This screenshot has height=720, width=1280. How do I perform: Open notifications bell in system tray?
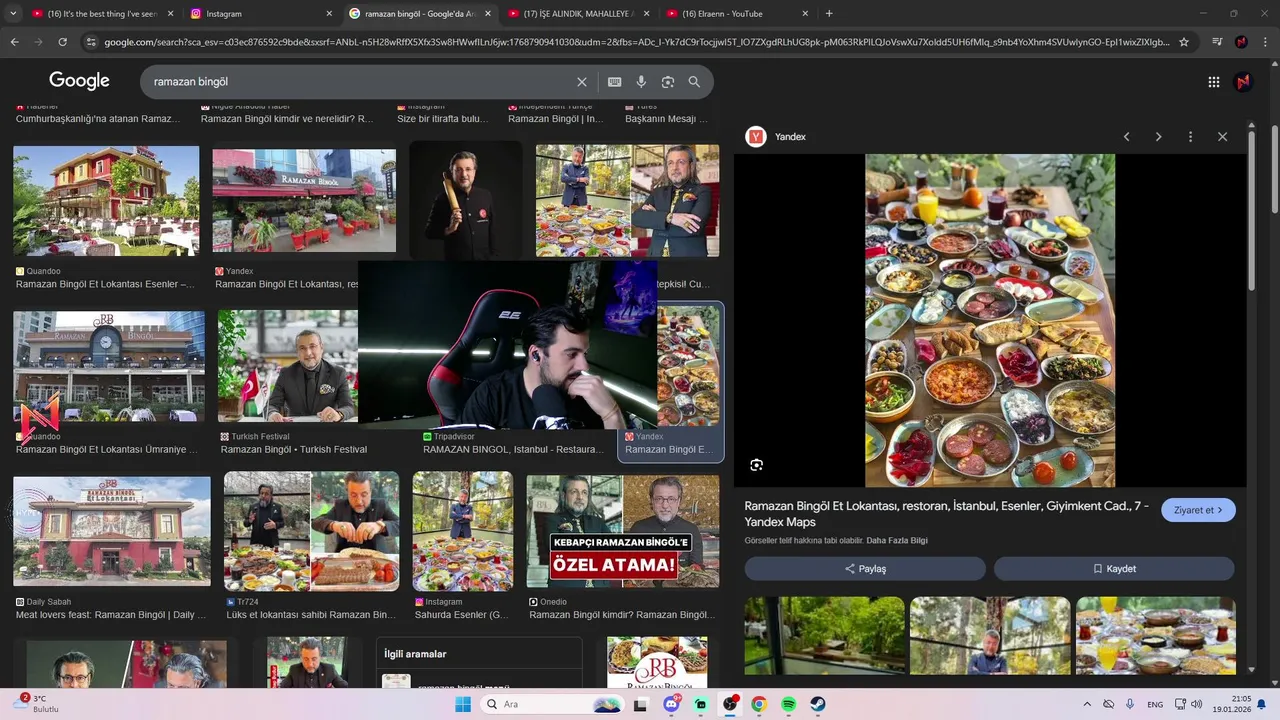coord(1261,704)
